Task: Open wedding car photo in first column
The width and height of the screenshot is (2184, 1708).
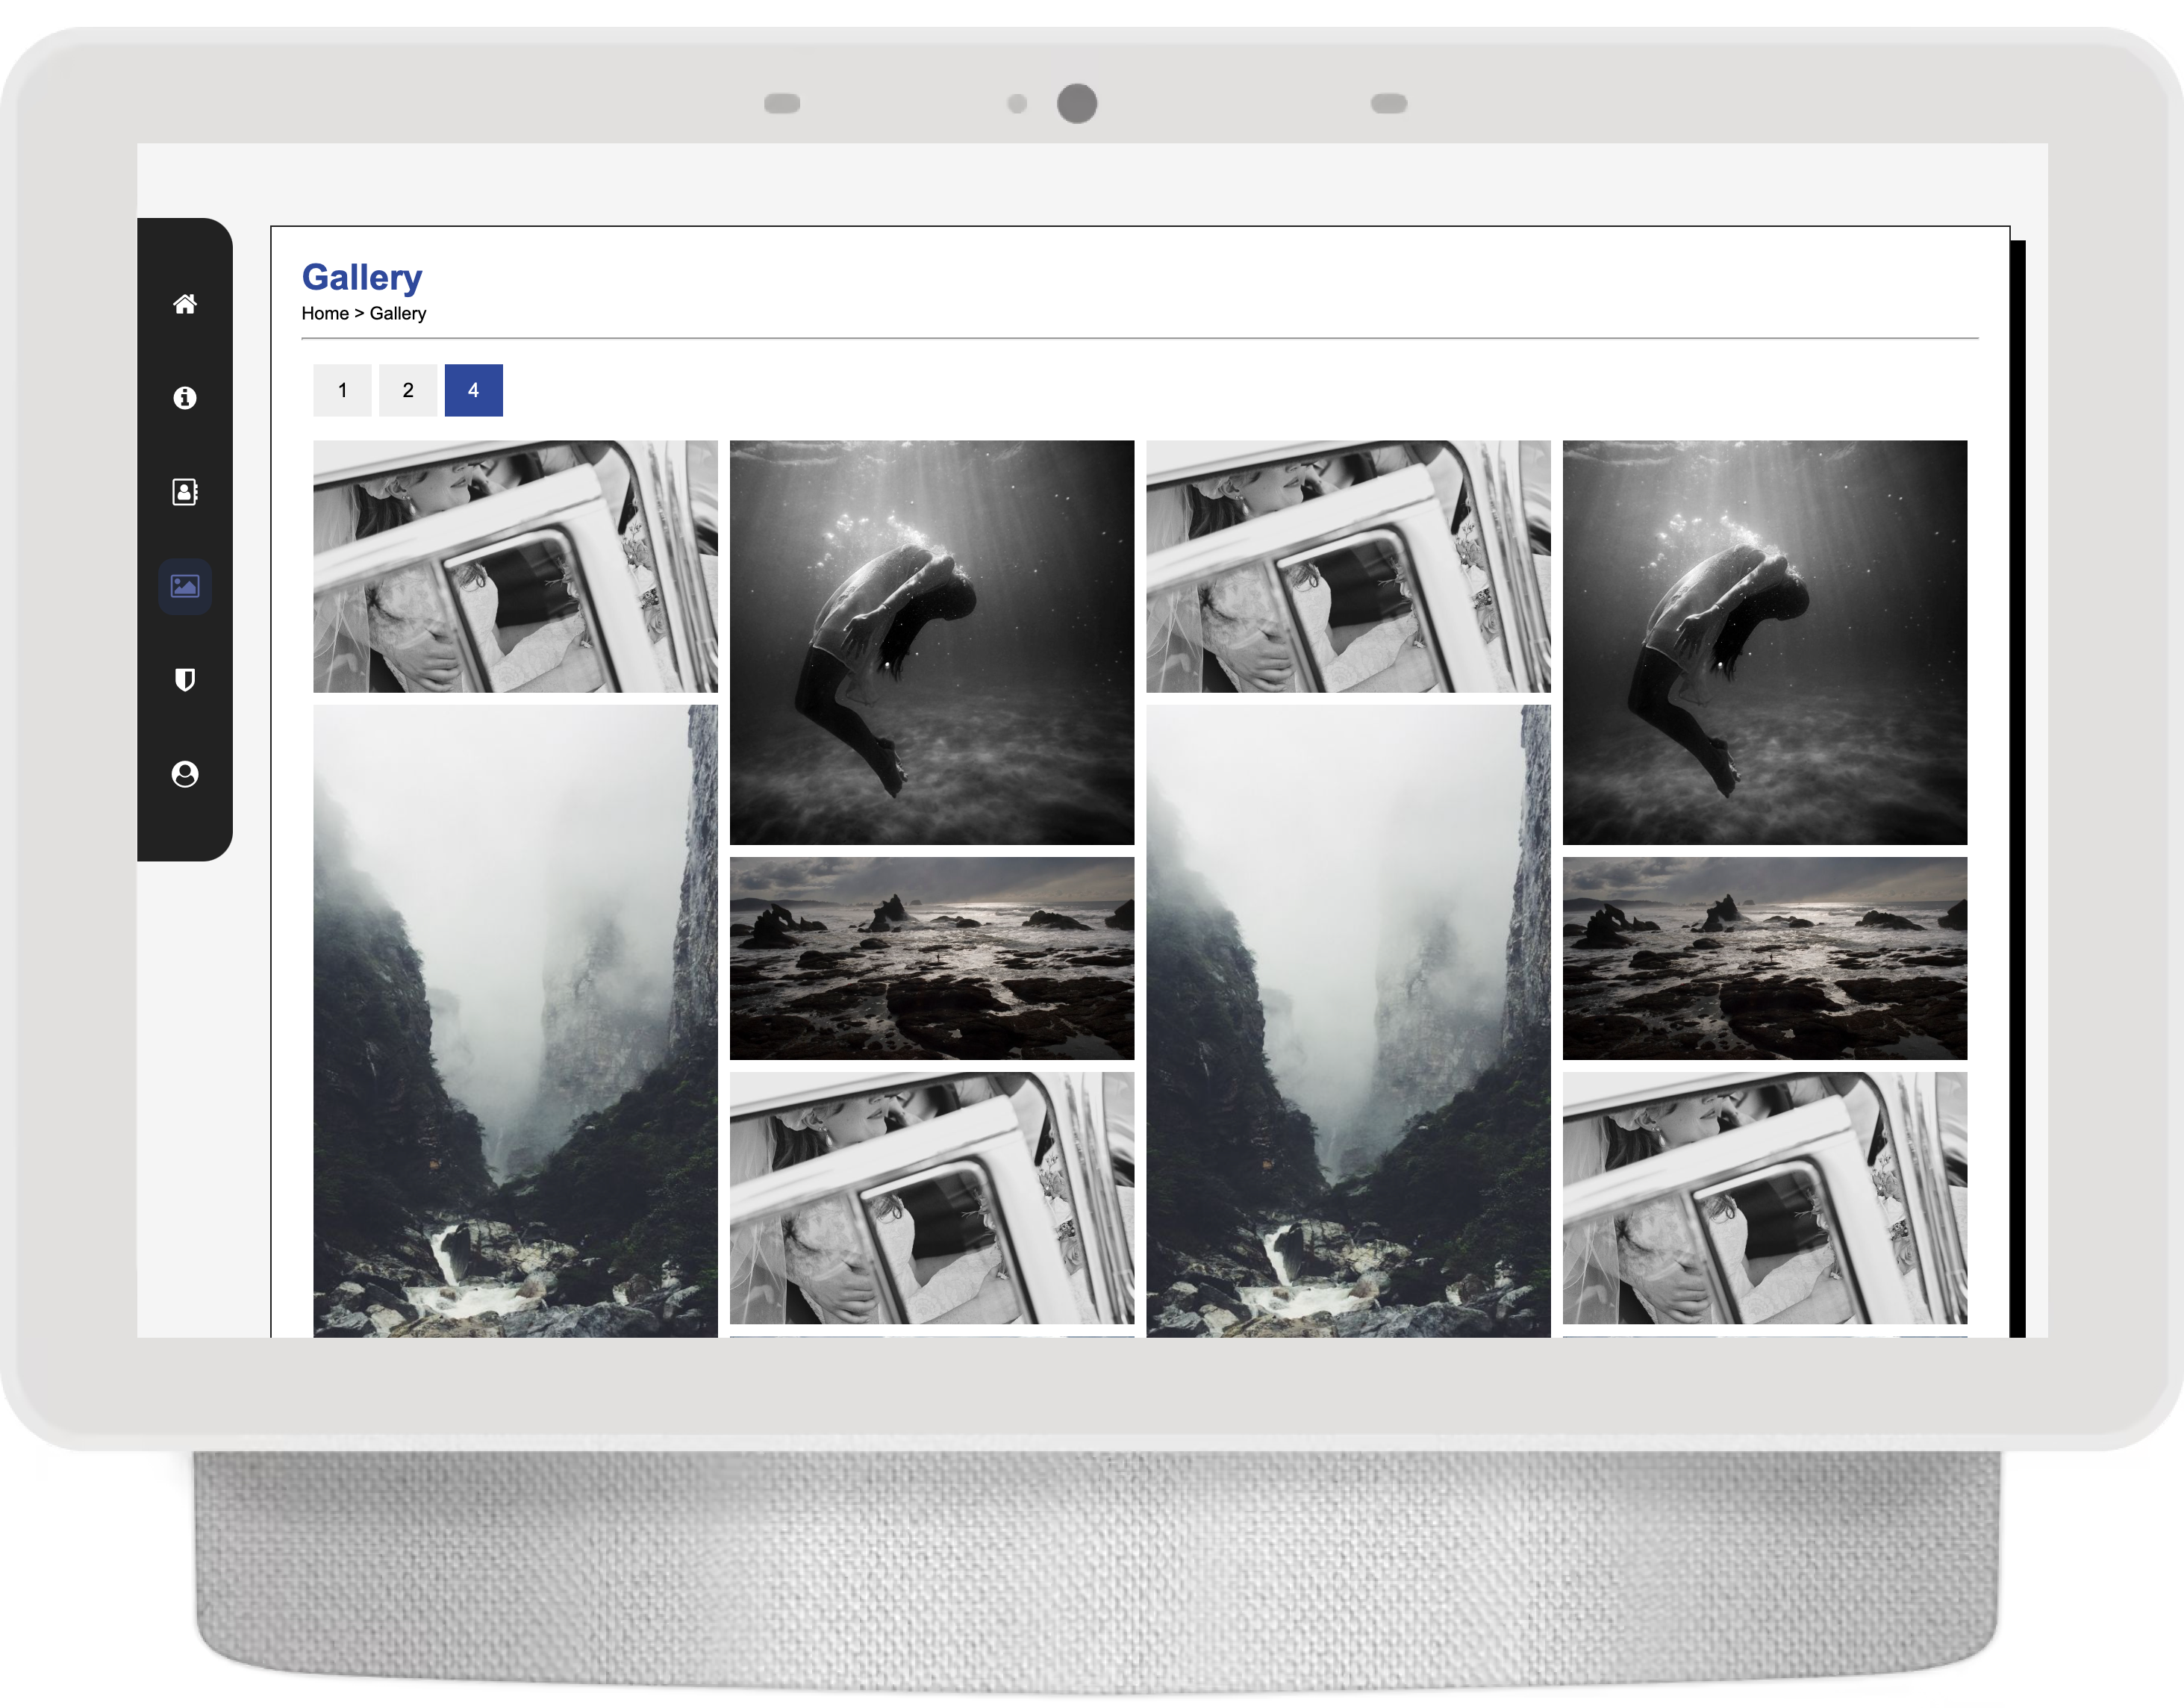Action: pos(515,566)
